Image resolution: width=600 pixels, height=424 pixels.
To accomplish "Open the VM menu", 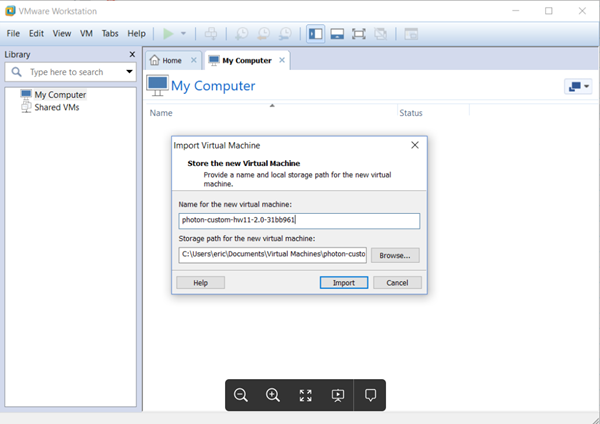I will click(x=87, y=33).
